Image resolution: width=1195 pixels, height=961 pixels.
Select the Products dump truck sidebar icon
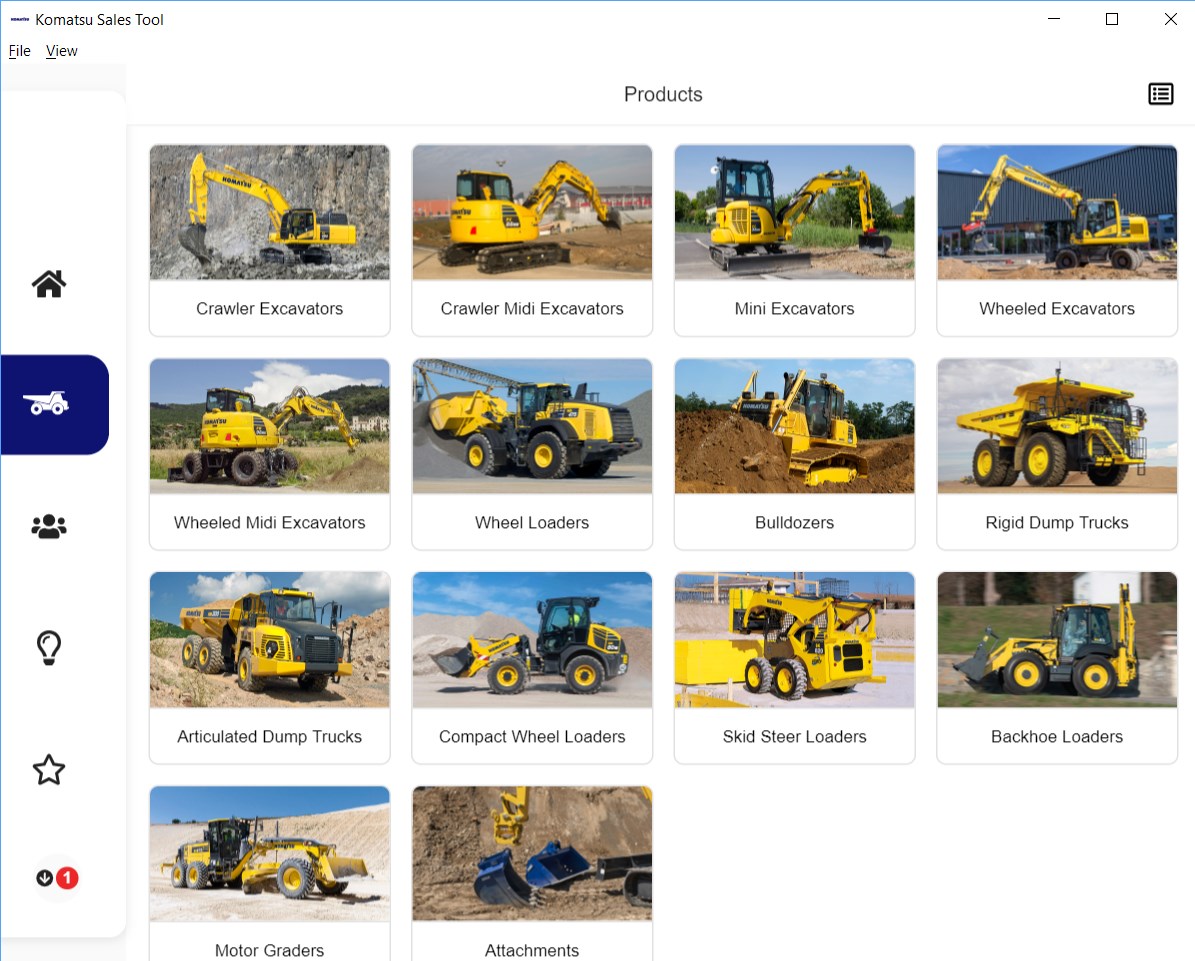tap(46, 403)
